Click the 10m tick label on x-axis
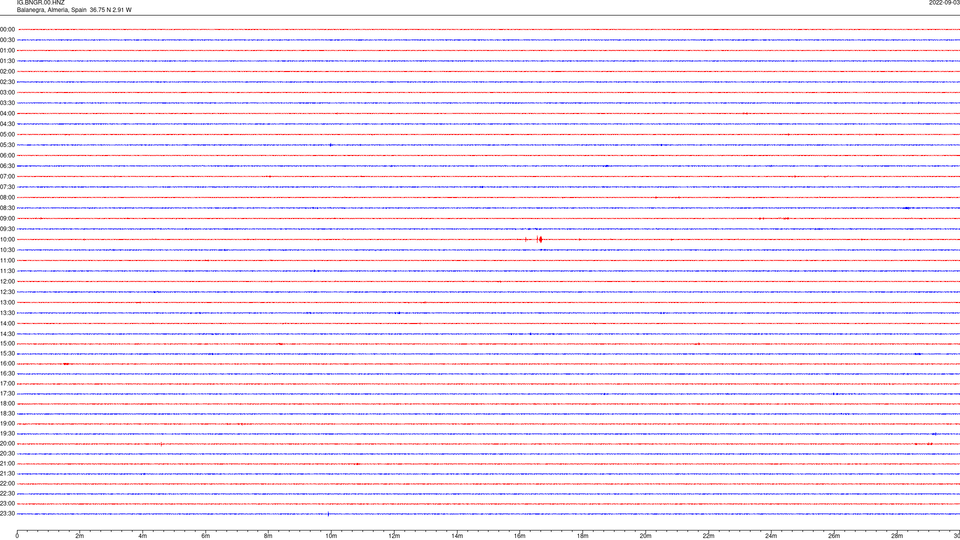 pyautogui.click(x=331, y=536)
